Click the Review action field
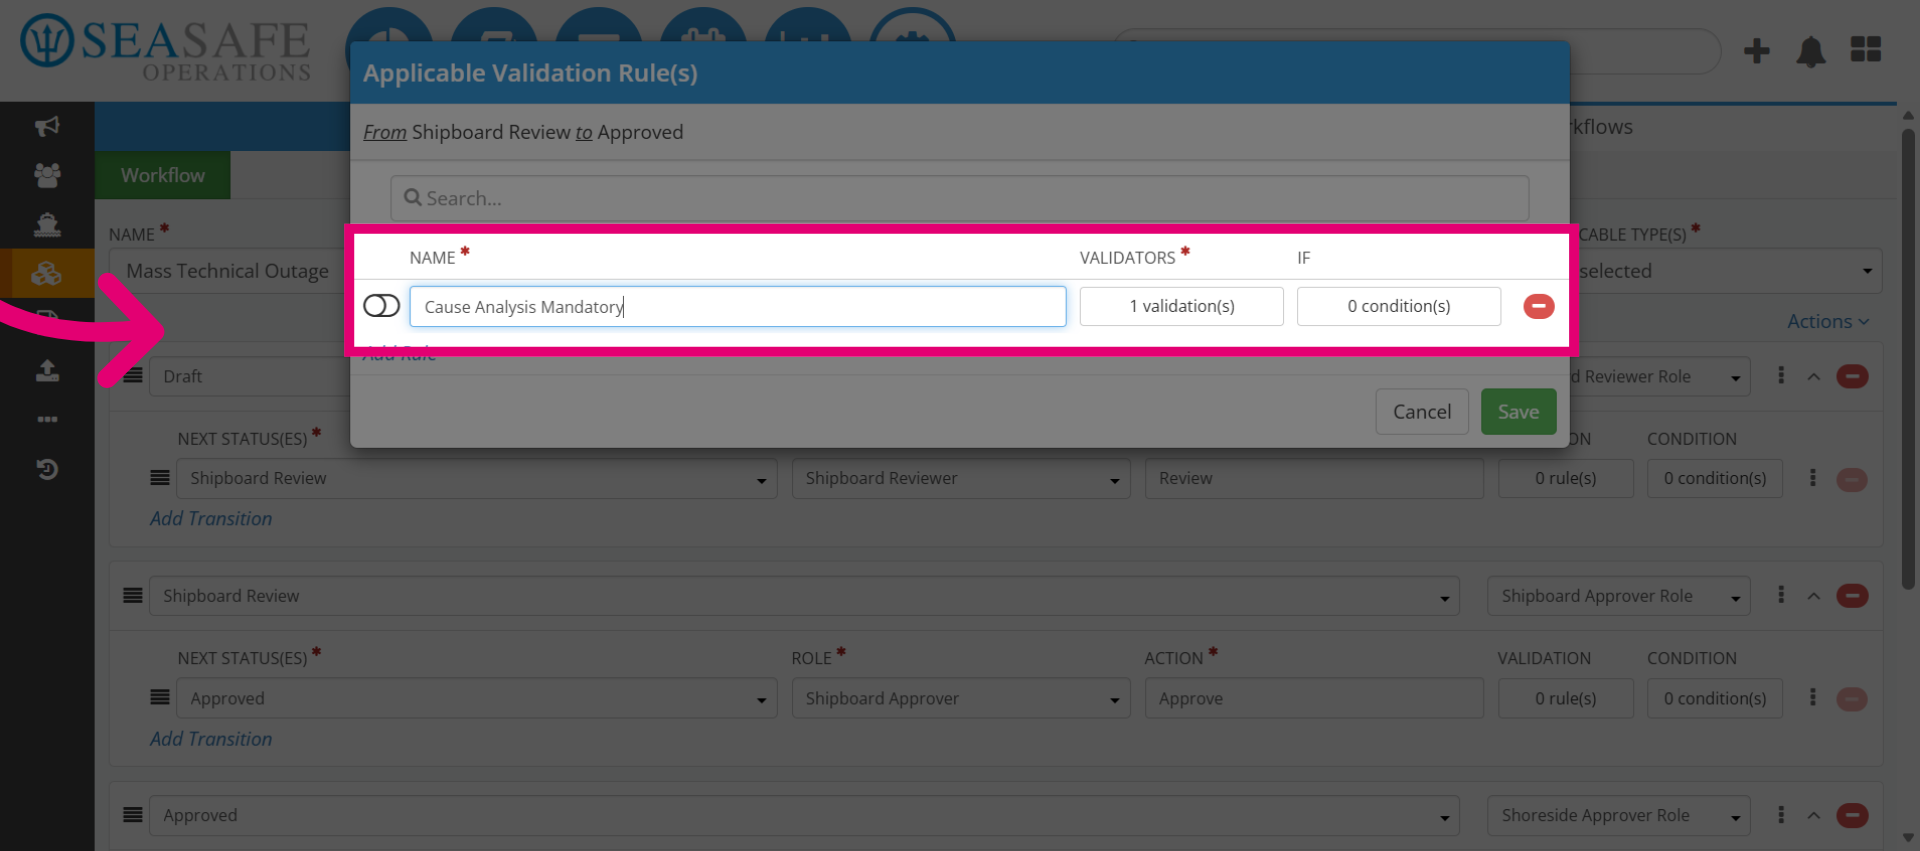 tap(1314, 479)
